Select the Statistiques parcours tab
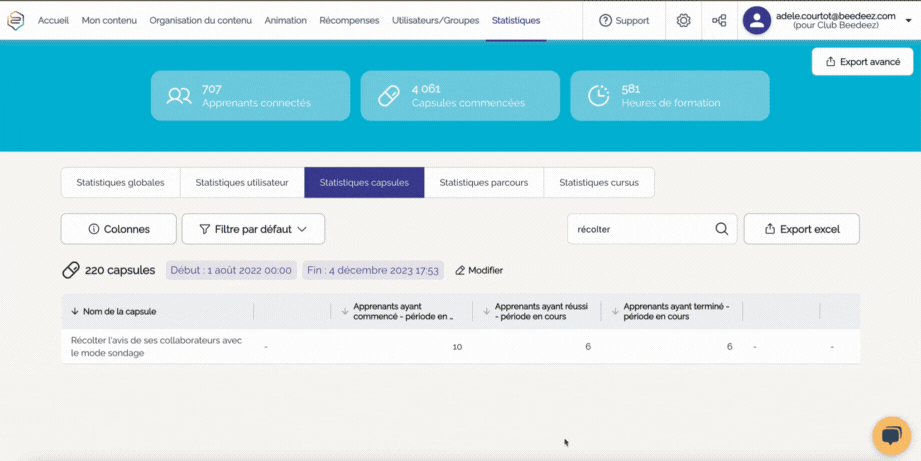Screen dimensions: 921x461 coord(484,183)
